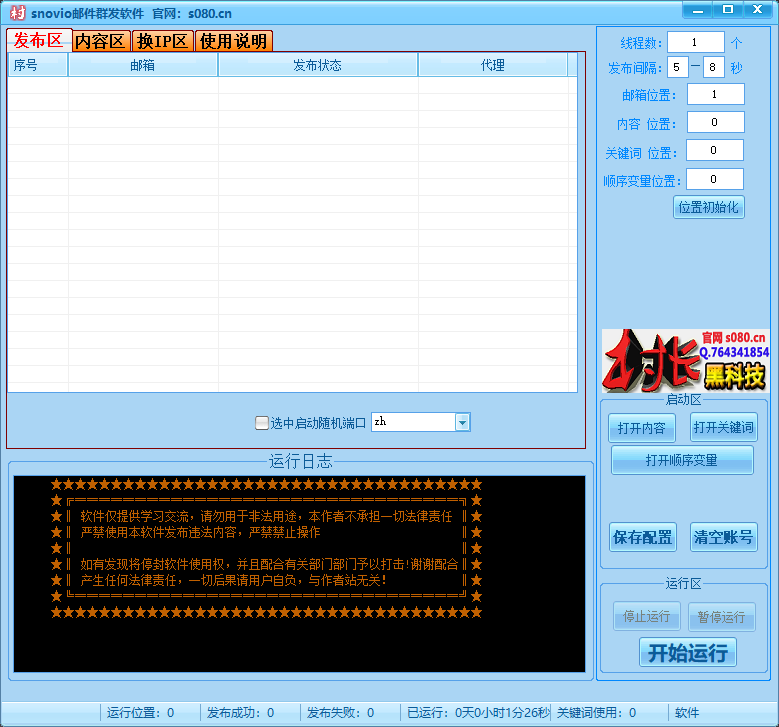
Task: Click the 打开关键词 button
Action: pyautogui.click(x=724, y=427)
